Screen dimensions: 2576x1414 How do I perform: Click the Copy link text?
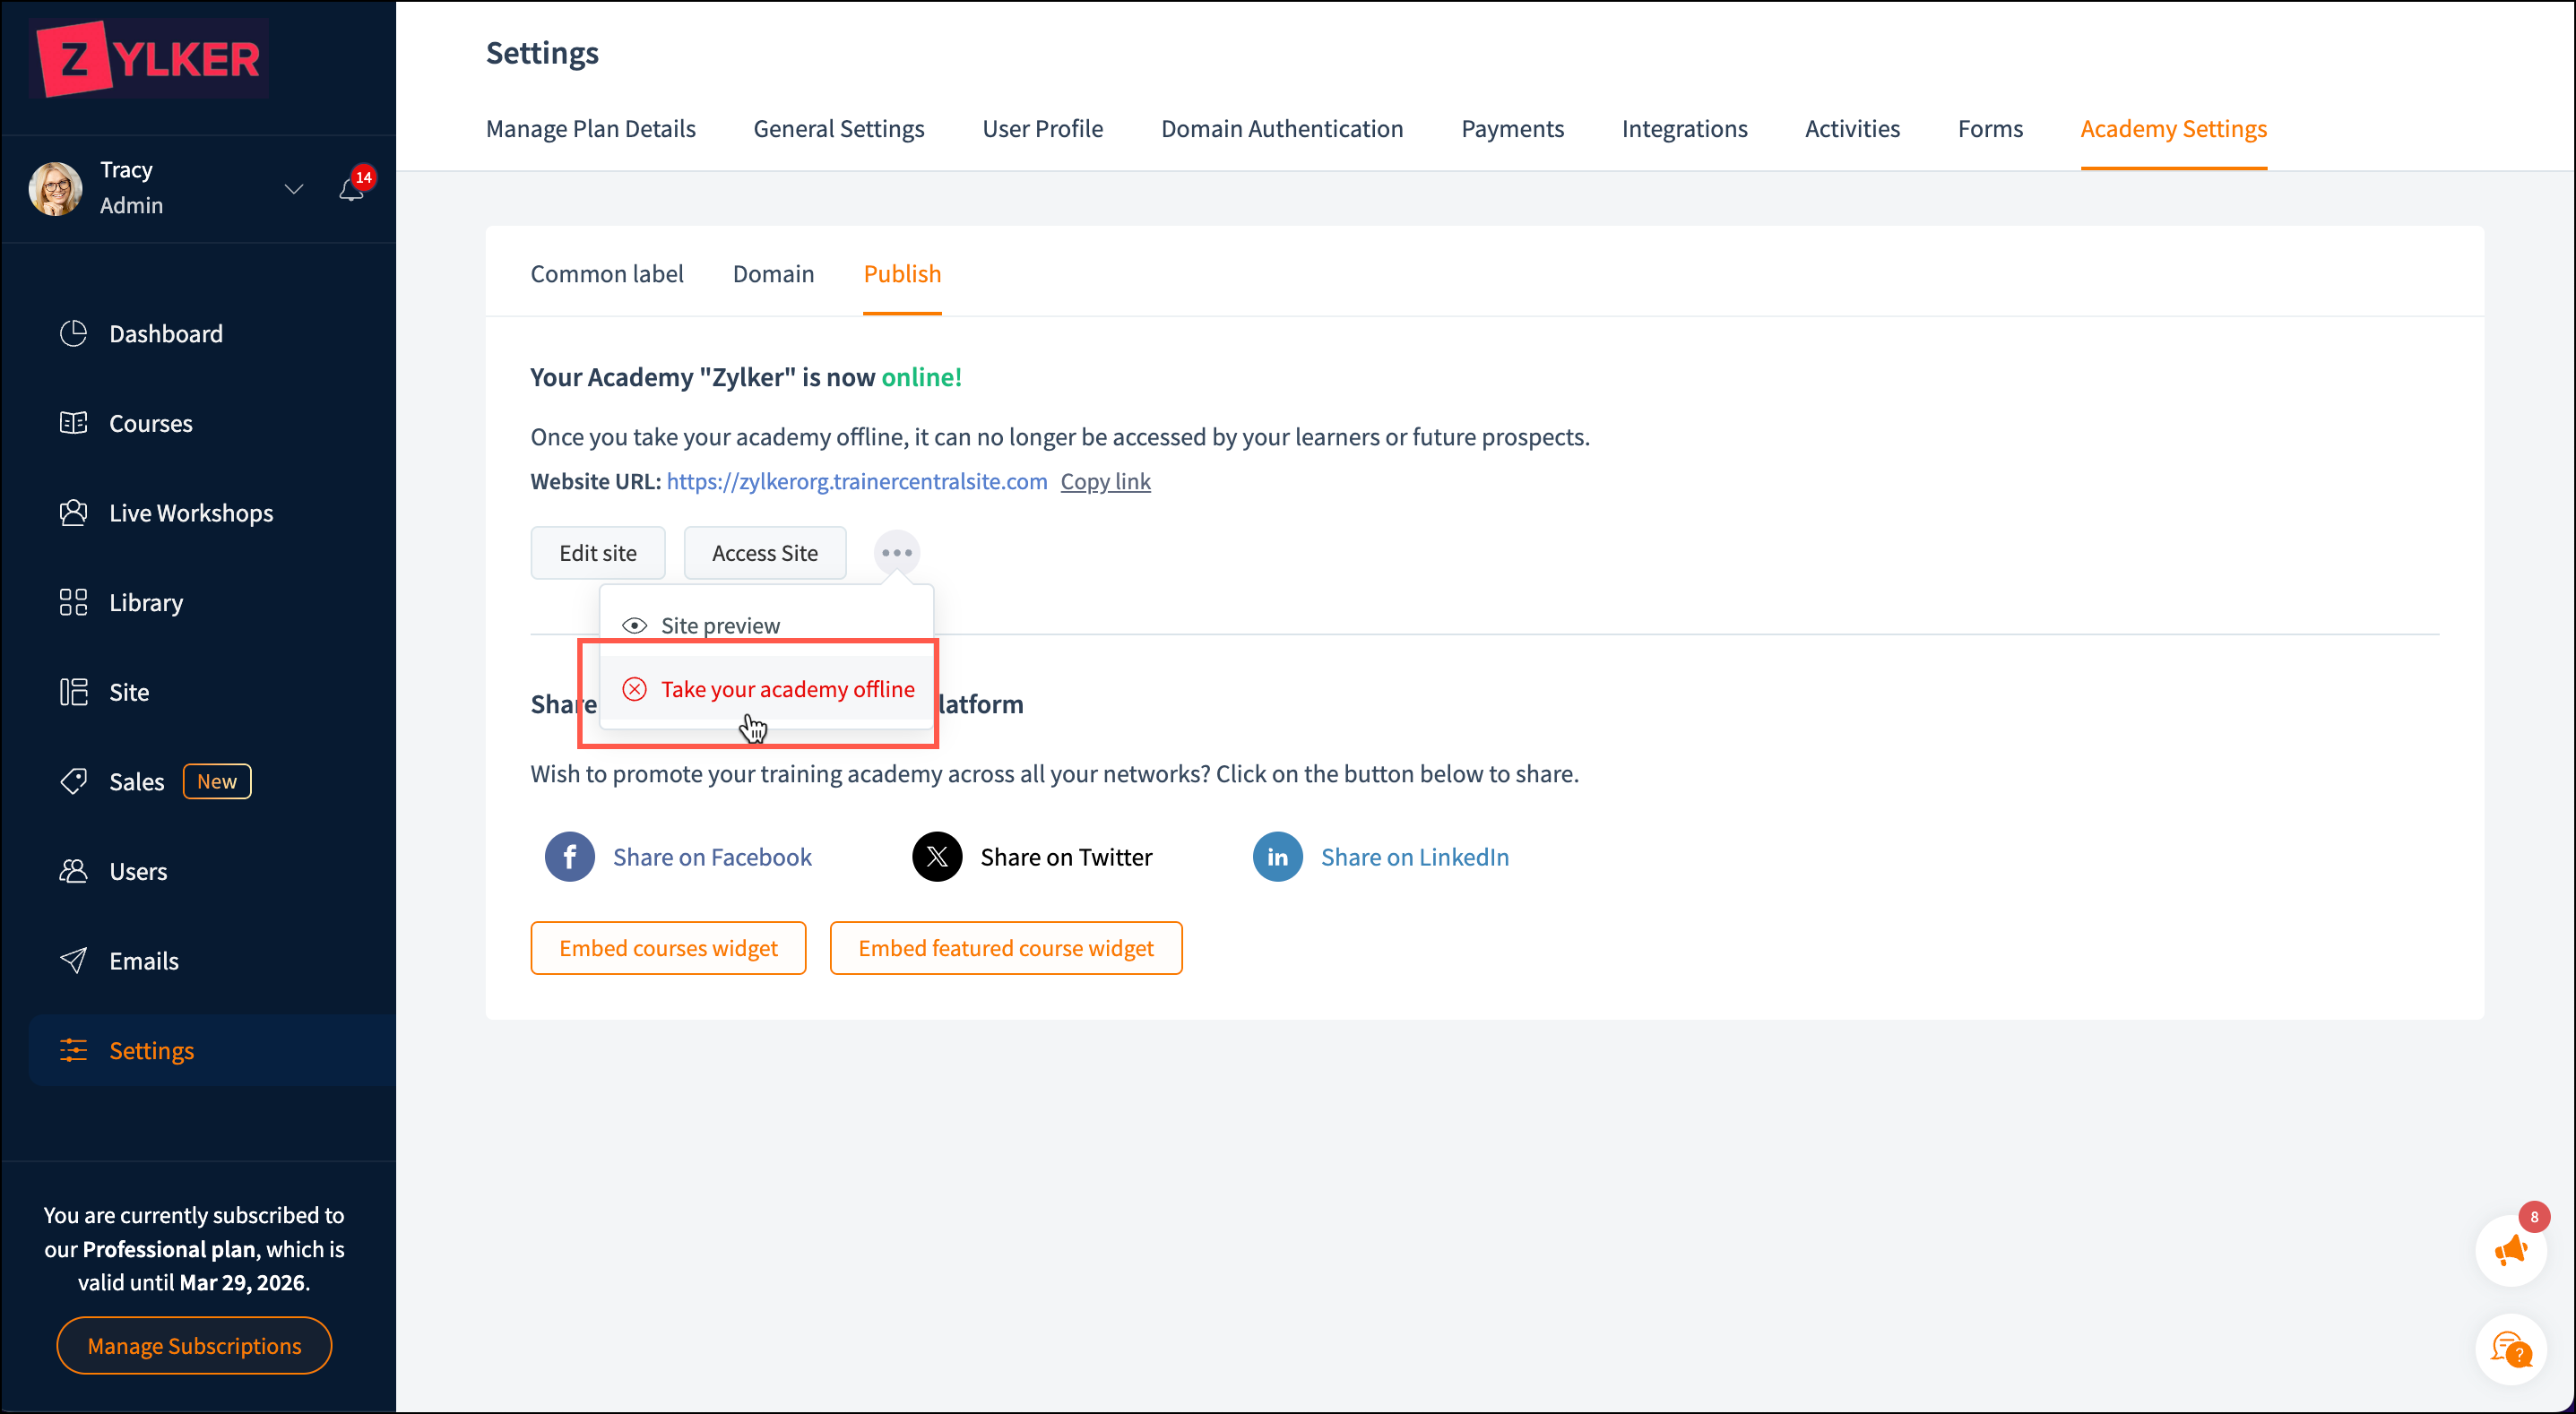pyautogui.click(x=1105, y=482)
